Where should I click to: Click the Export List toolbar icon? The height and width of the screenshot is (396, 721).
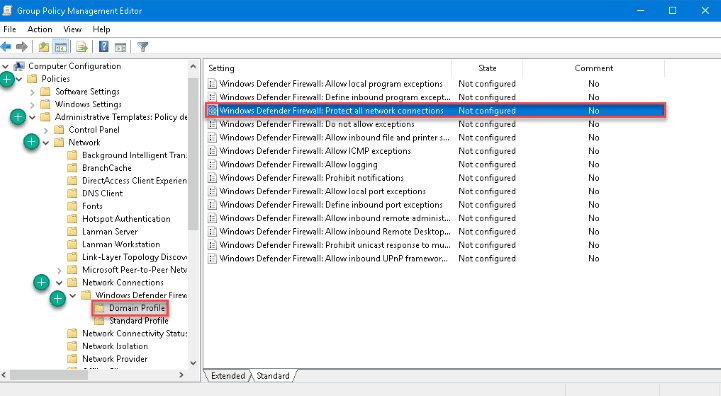pos(82,46)
